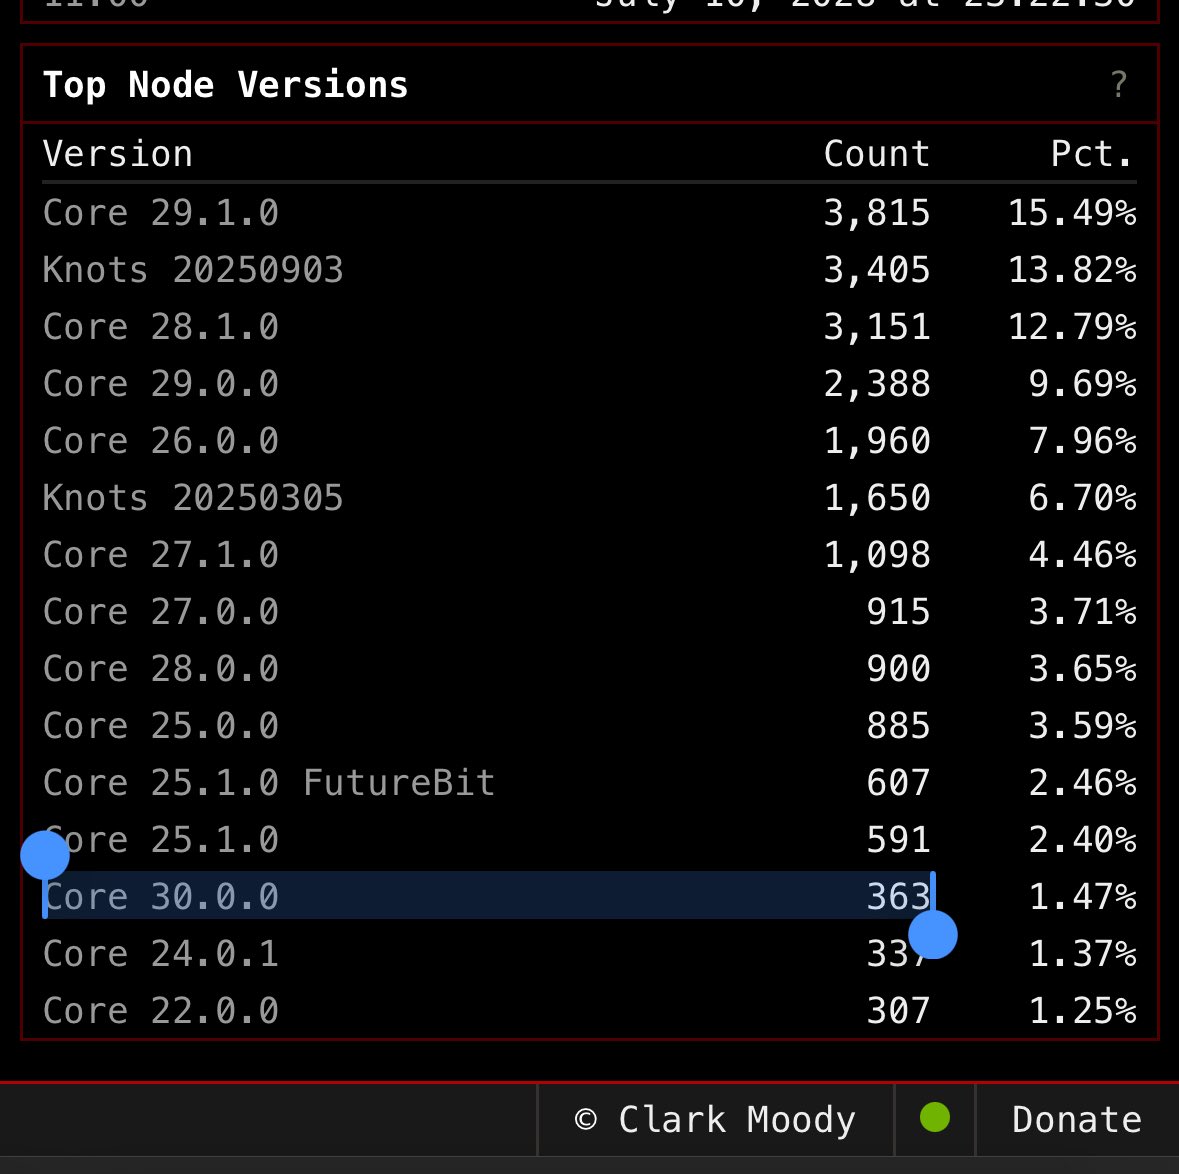Select the Core 27.1.0 version label
The height and width of the screenshot is (1174, 1179).
[161, 555]
